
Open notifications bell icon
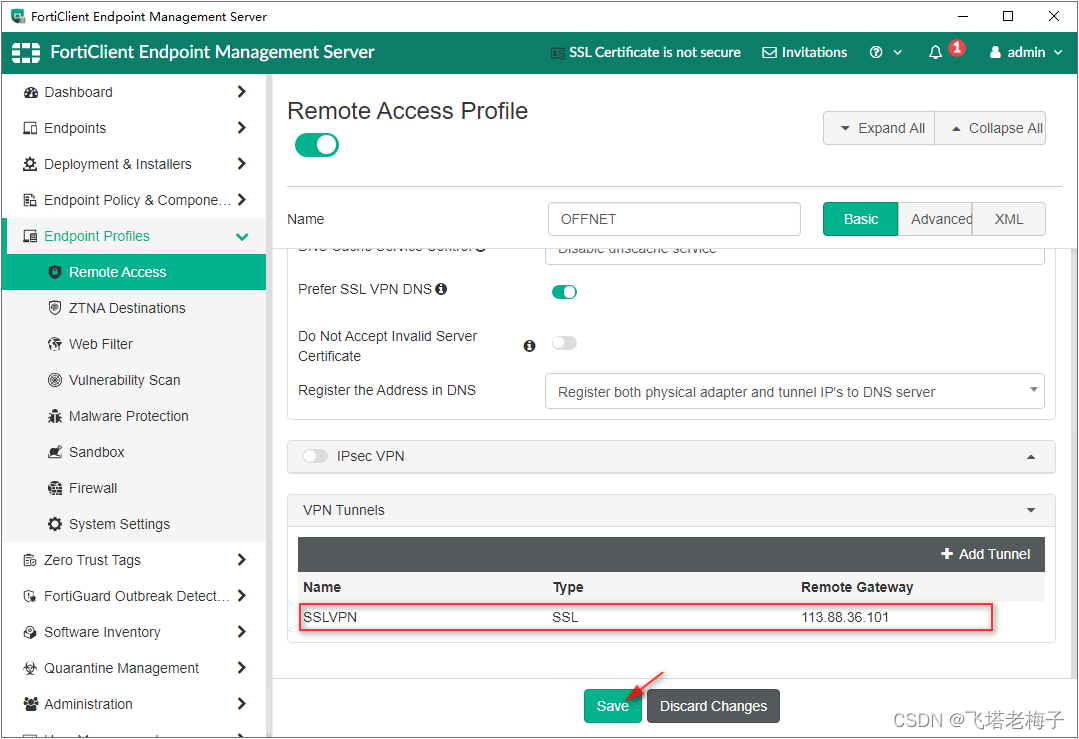click(x=935, y=52)
